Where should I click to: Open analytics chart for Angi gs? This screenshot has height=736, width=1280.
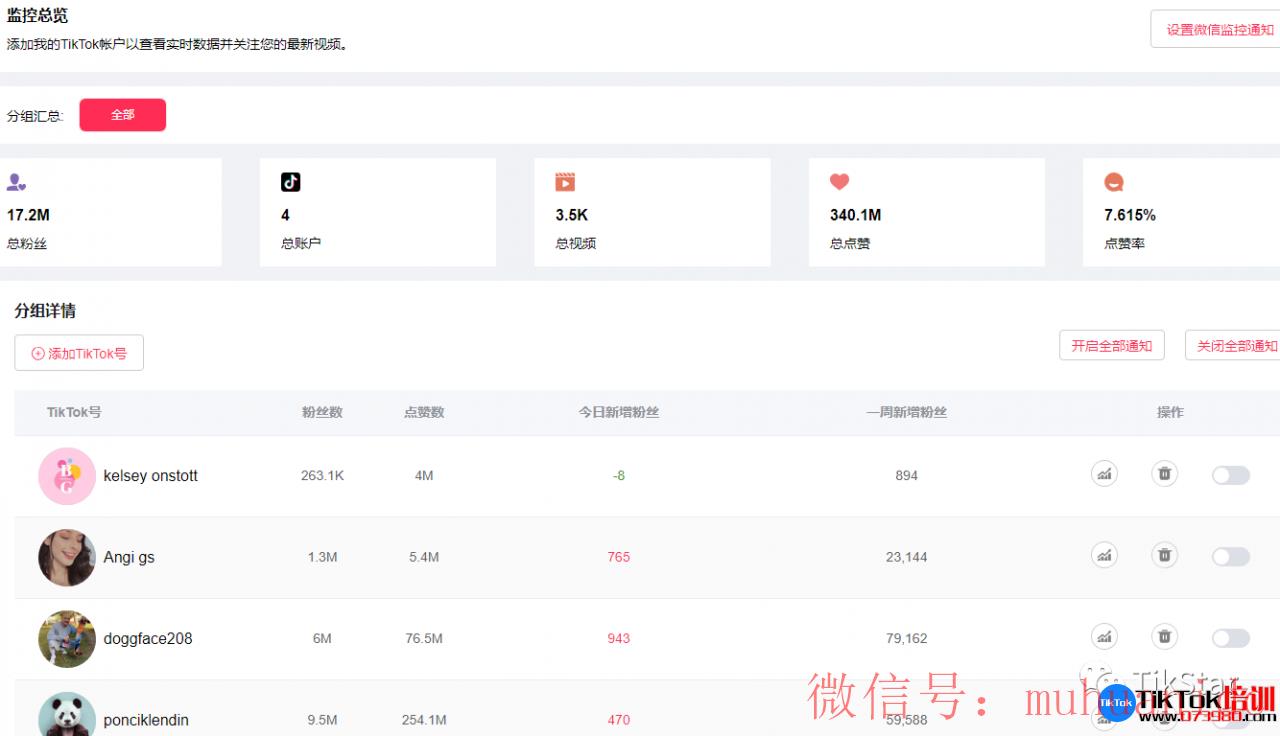pyautogui.click(x=1104, y=555)
